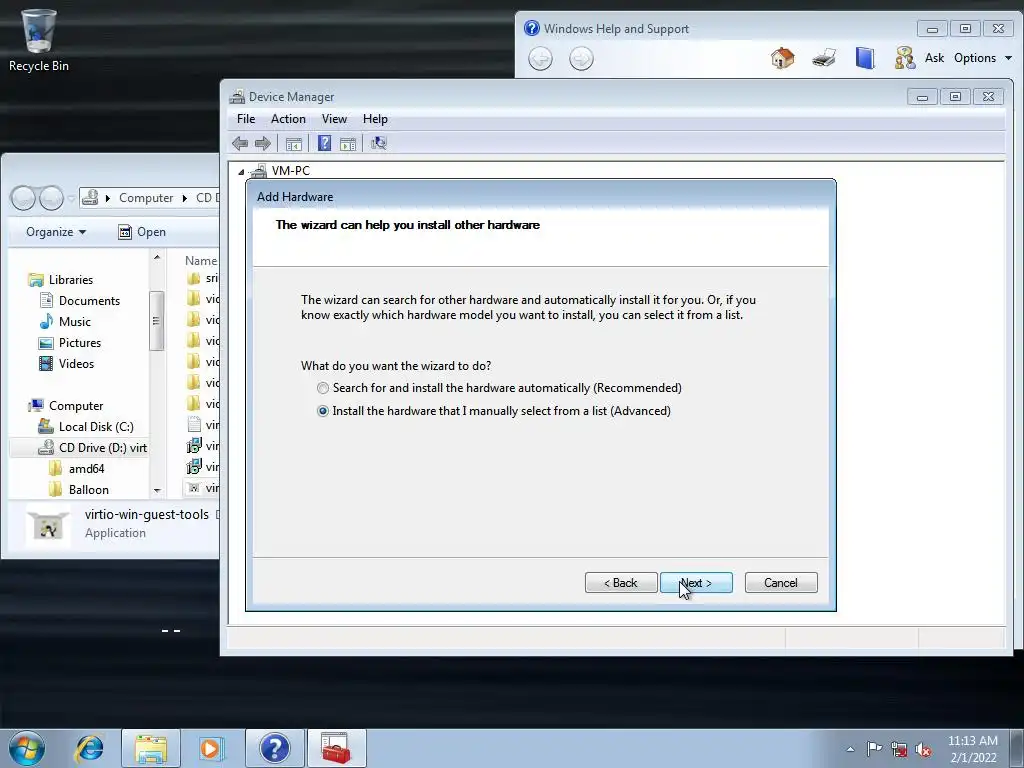Select amd64 folder in navigation pane
Image resolution: width=1024 pixels, height=768 pixels.
coord(77,468)
